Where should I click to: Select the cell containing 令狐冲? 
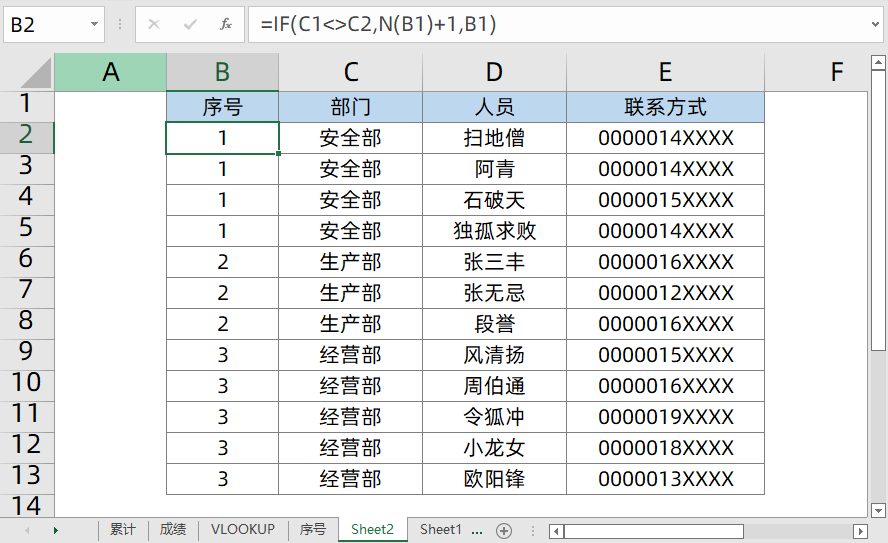coord(494,417)
